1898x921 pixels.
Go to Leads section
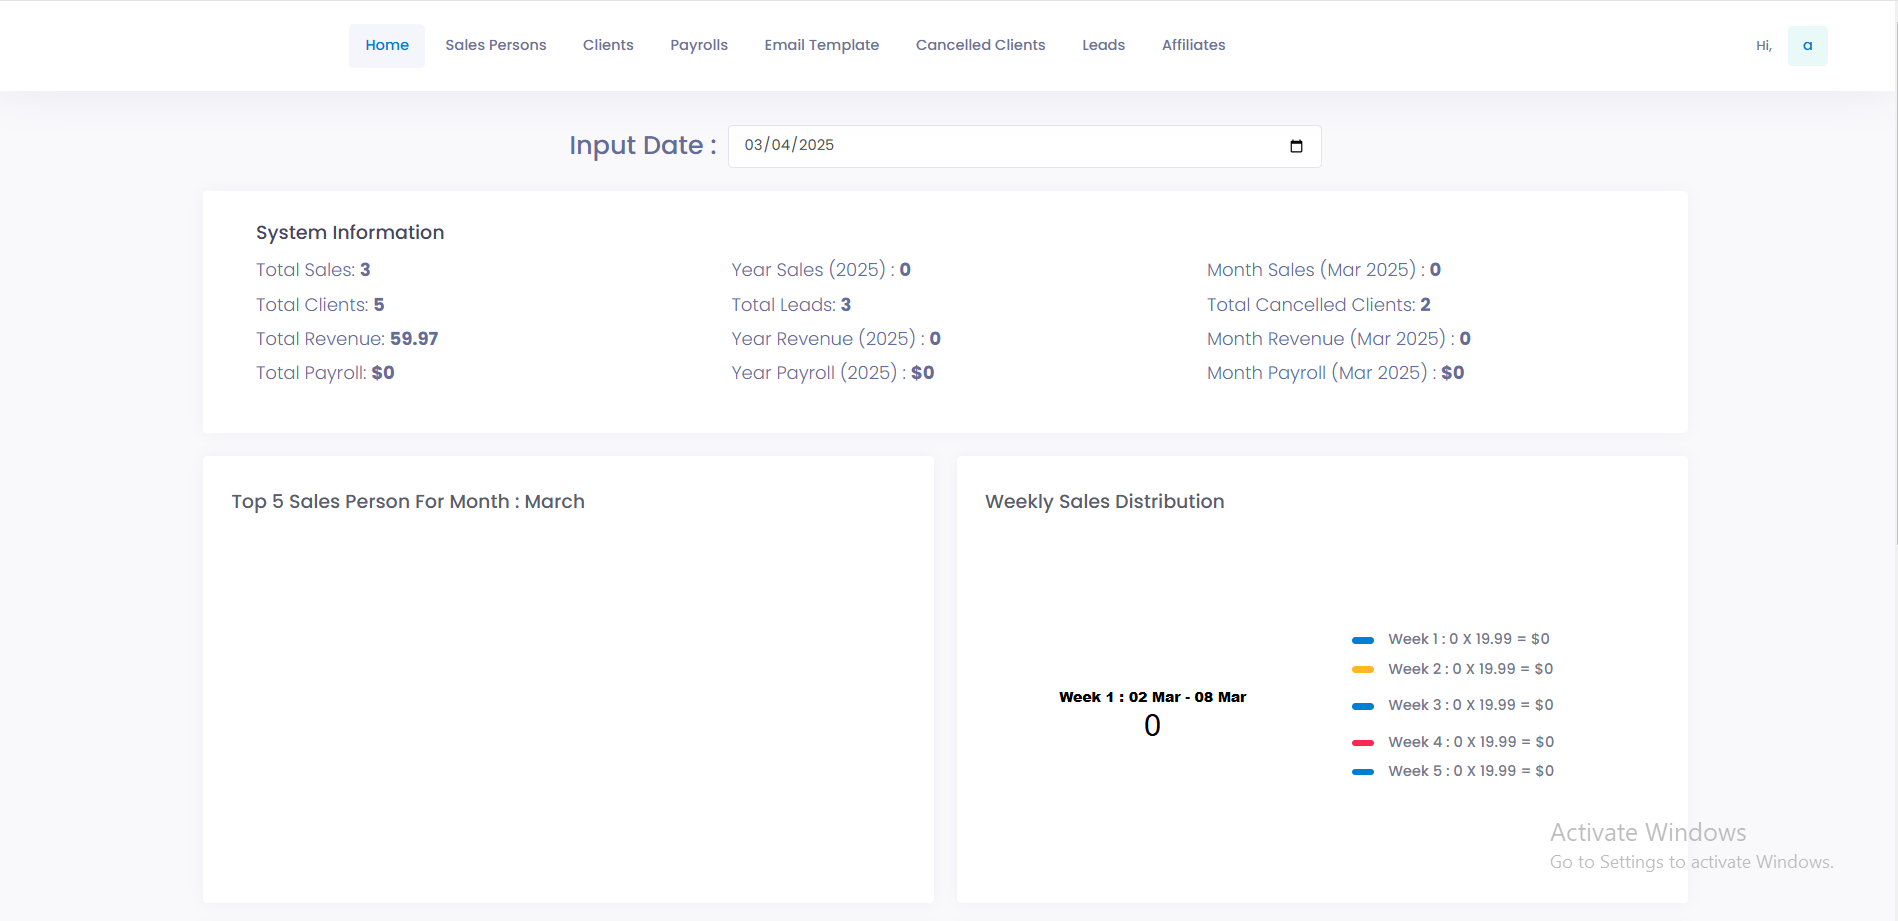(1103, 46)
